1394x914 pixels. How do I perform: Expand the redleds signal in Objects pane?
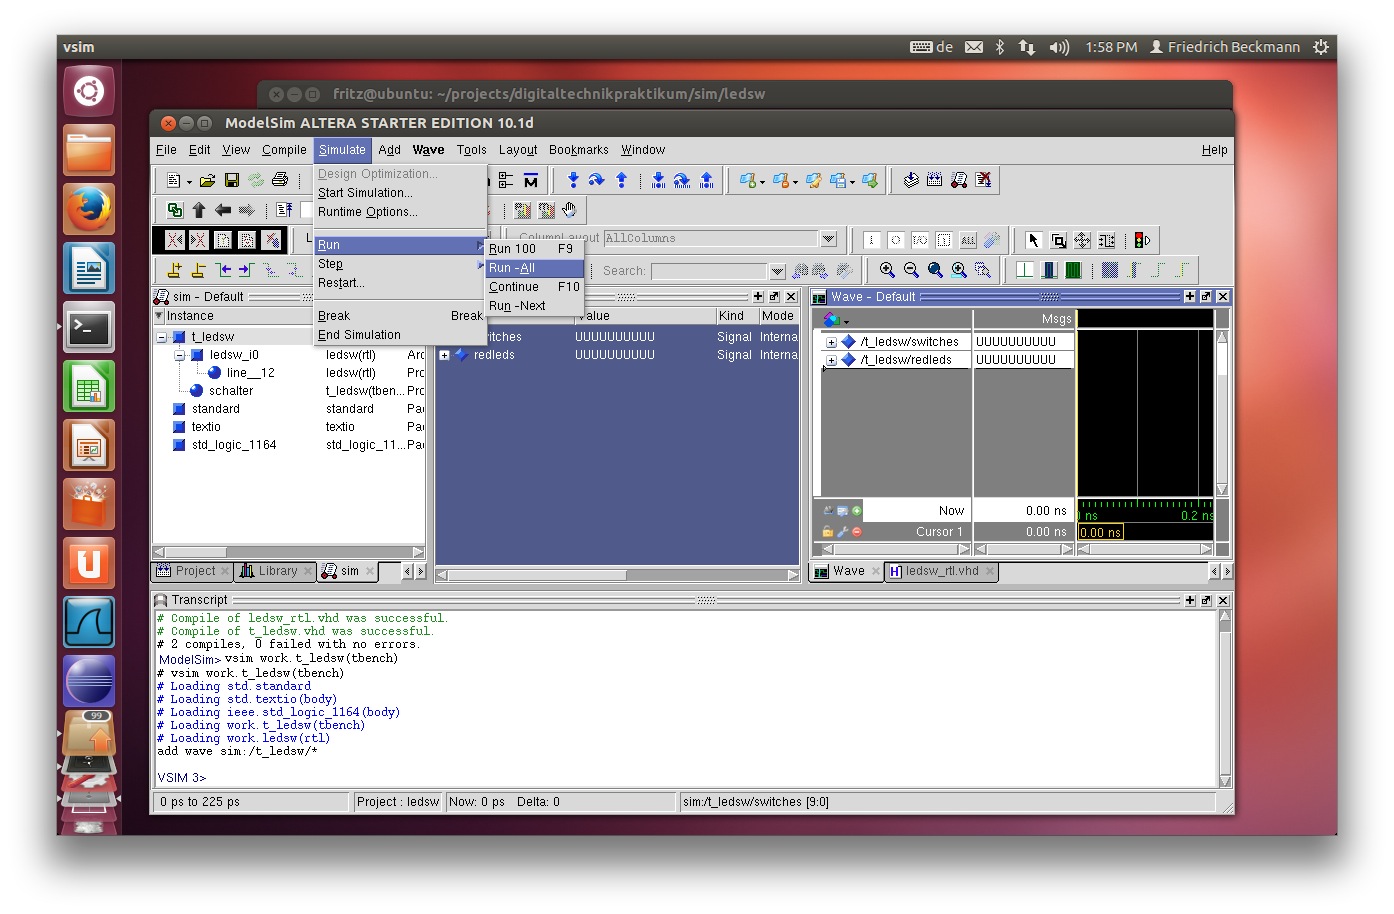(445, 355)
